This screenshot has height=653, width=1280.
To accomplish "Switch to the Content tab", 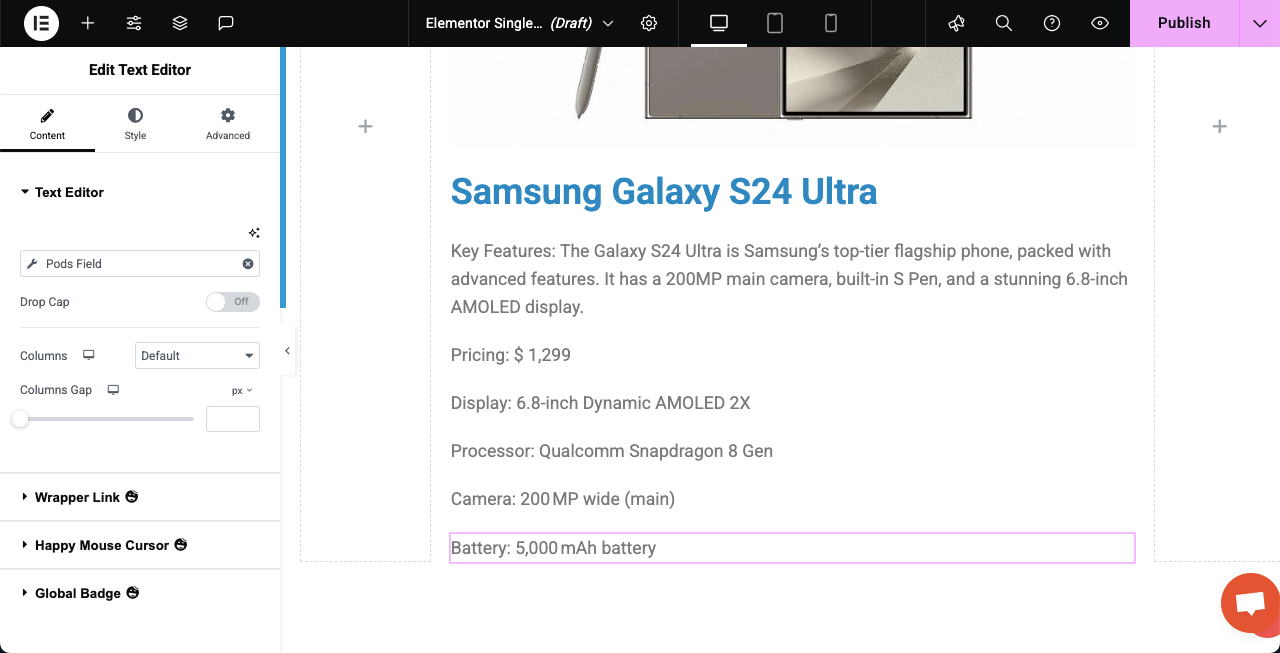I will 47,124.
